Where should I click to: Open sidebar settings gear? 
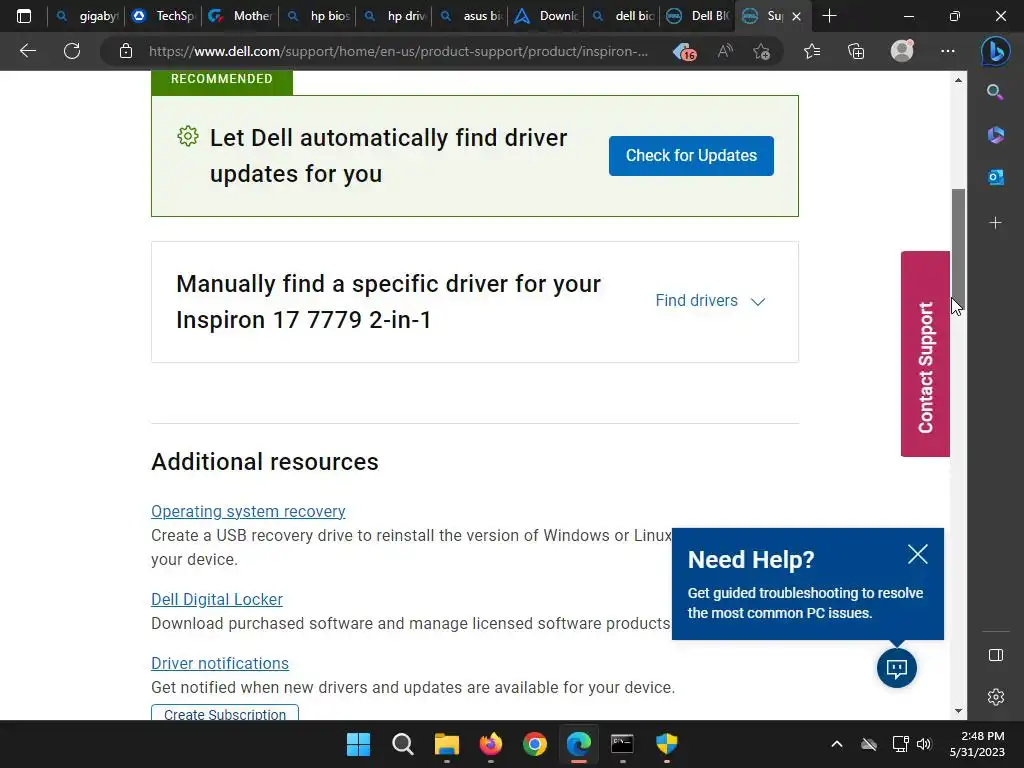coord(995,697)
